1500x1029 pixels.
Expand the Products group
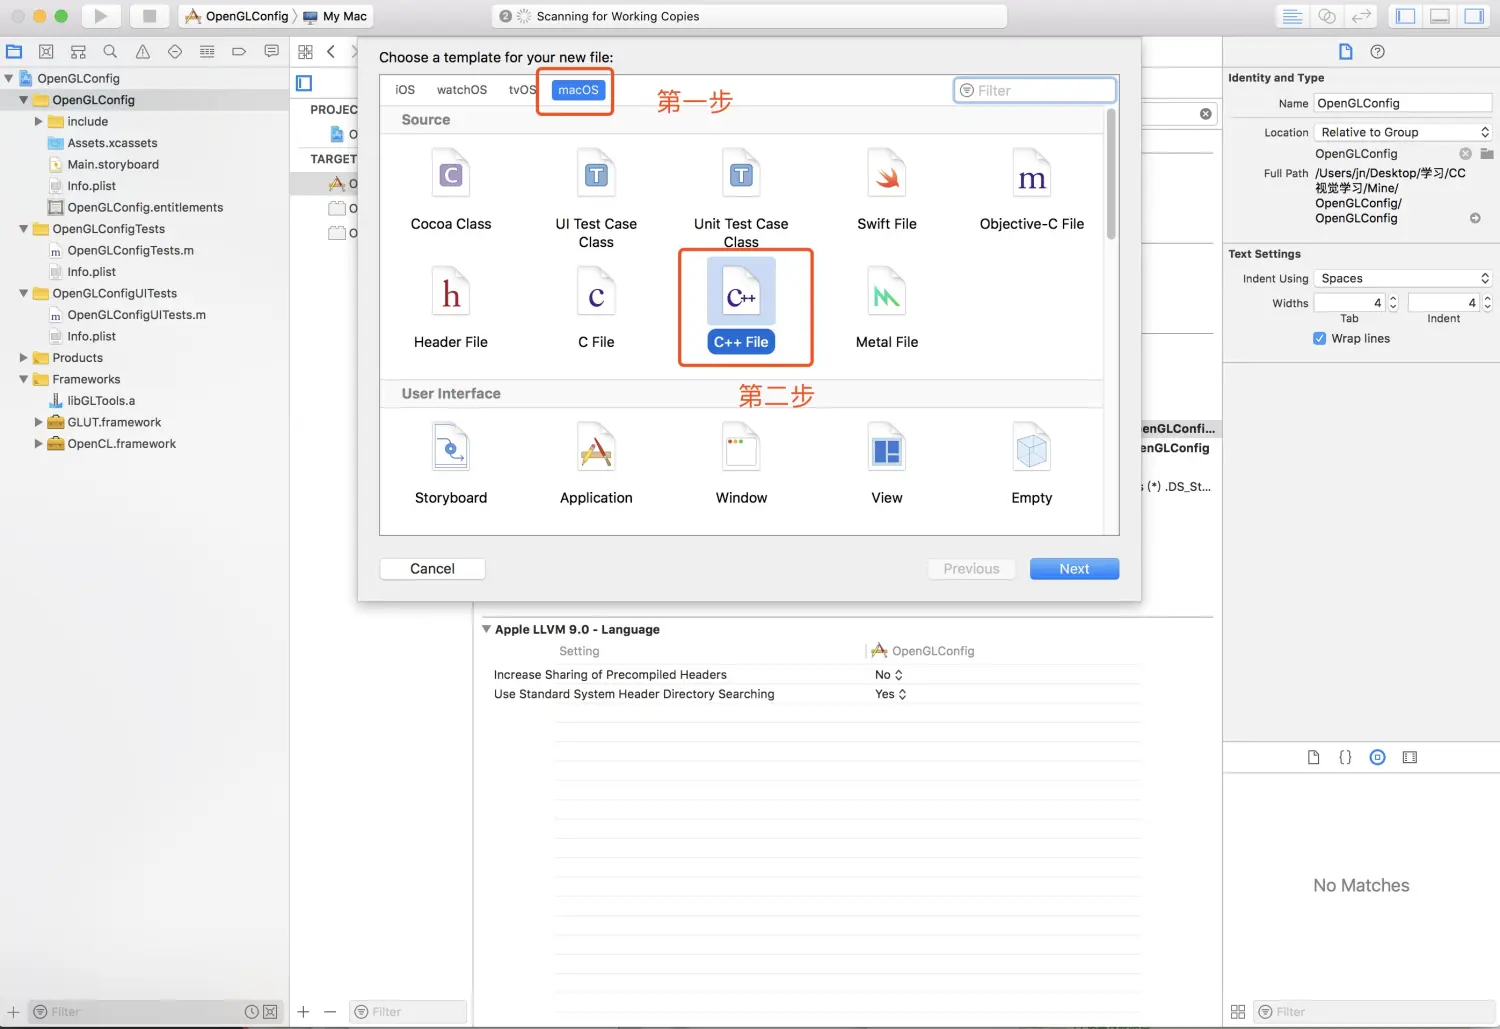[x=23, y=358]
